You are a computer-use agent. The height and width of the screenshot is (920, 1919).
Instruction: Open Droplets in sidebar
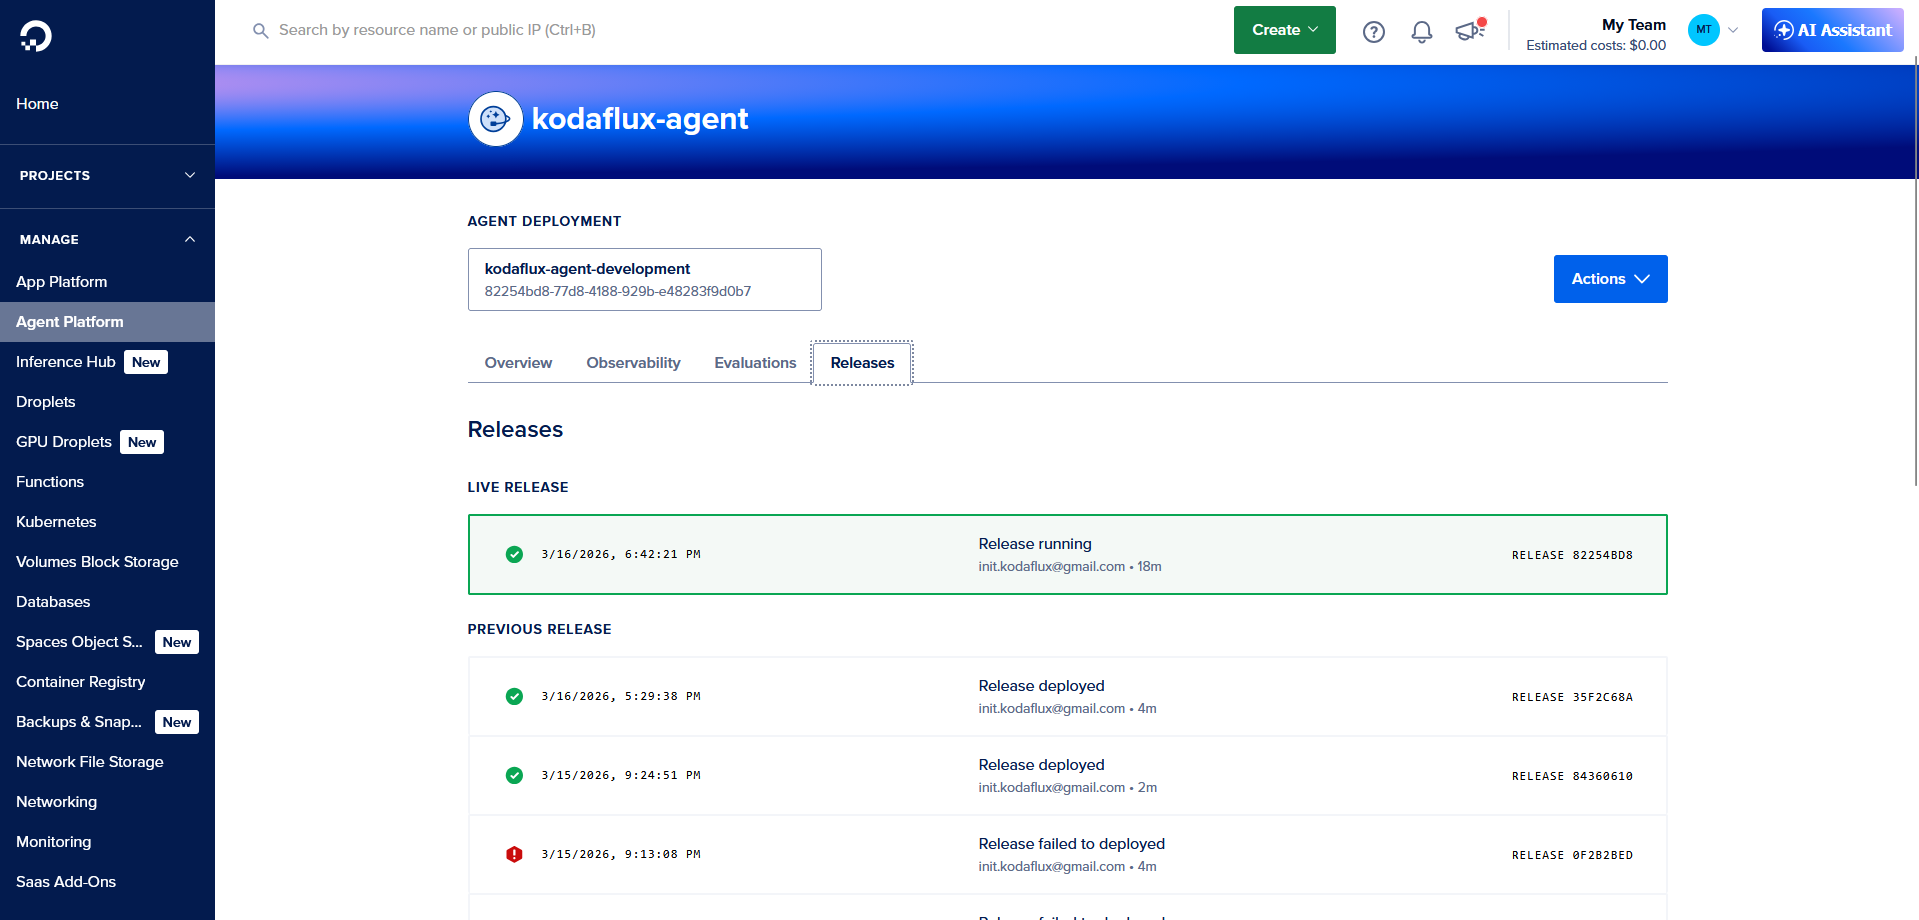(x=46, y=402)
